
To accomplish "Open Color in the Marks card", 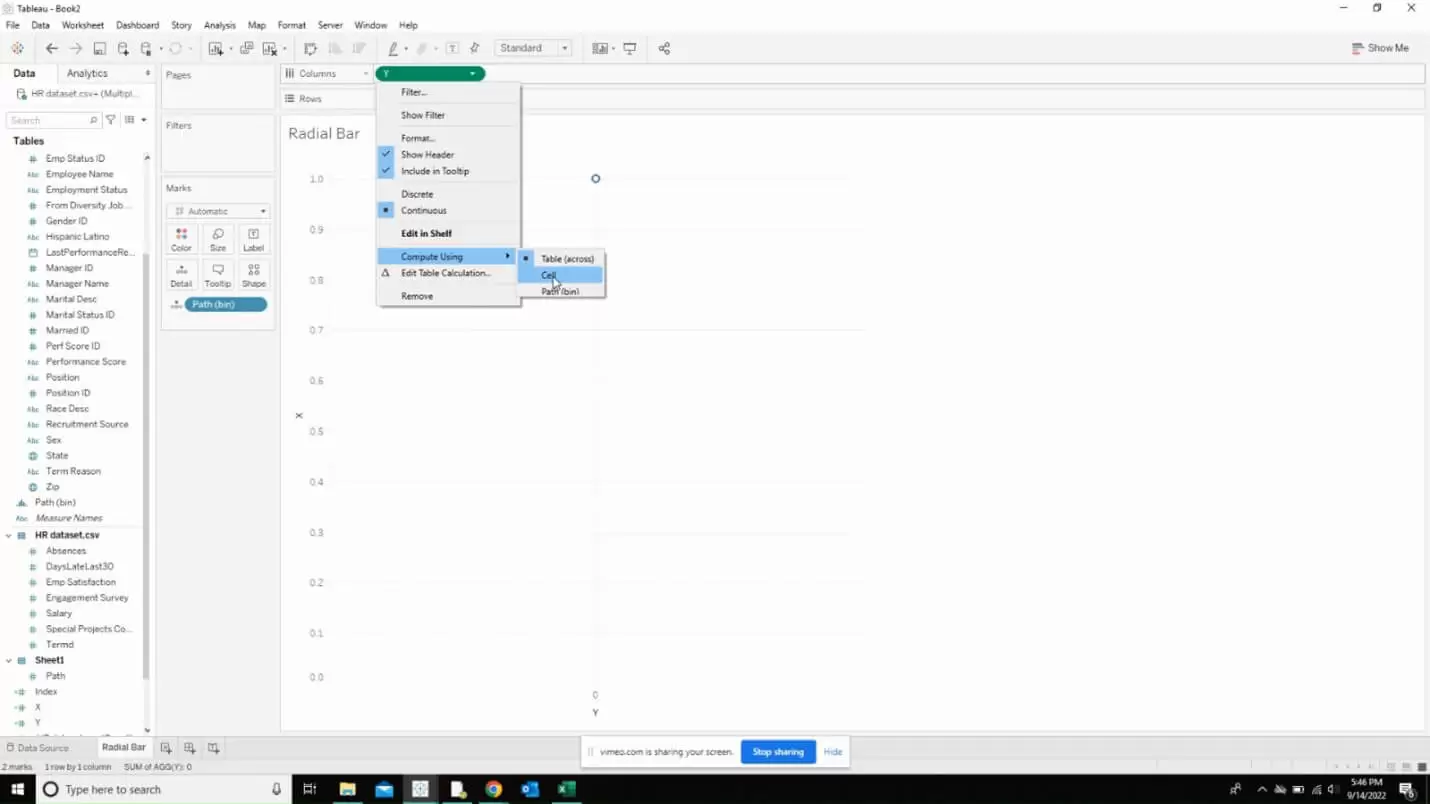I will [181, 240].
